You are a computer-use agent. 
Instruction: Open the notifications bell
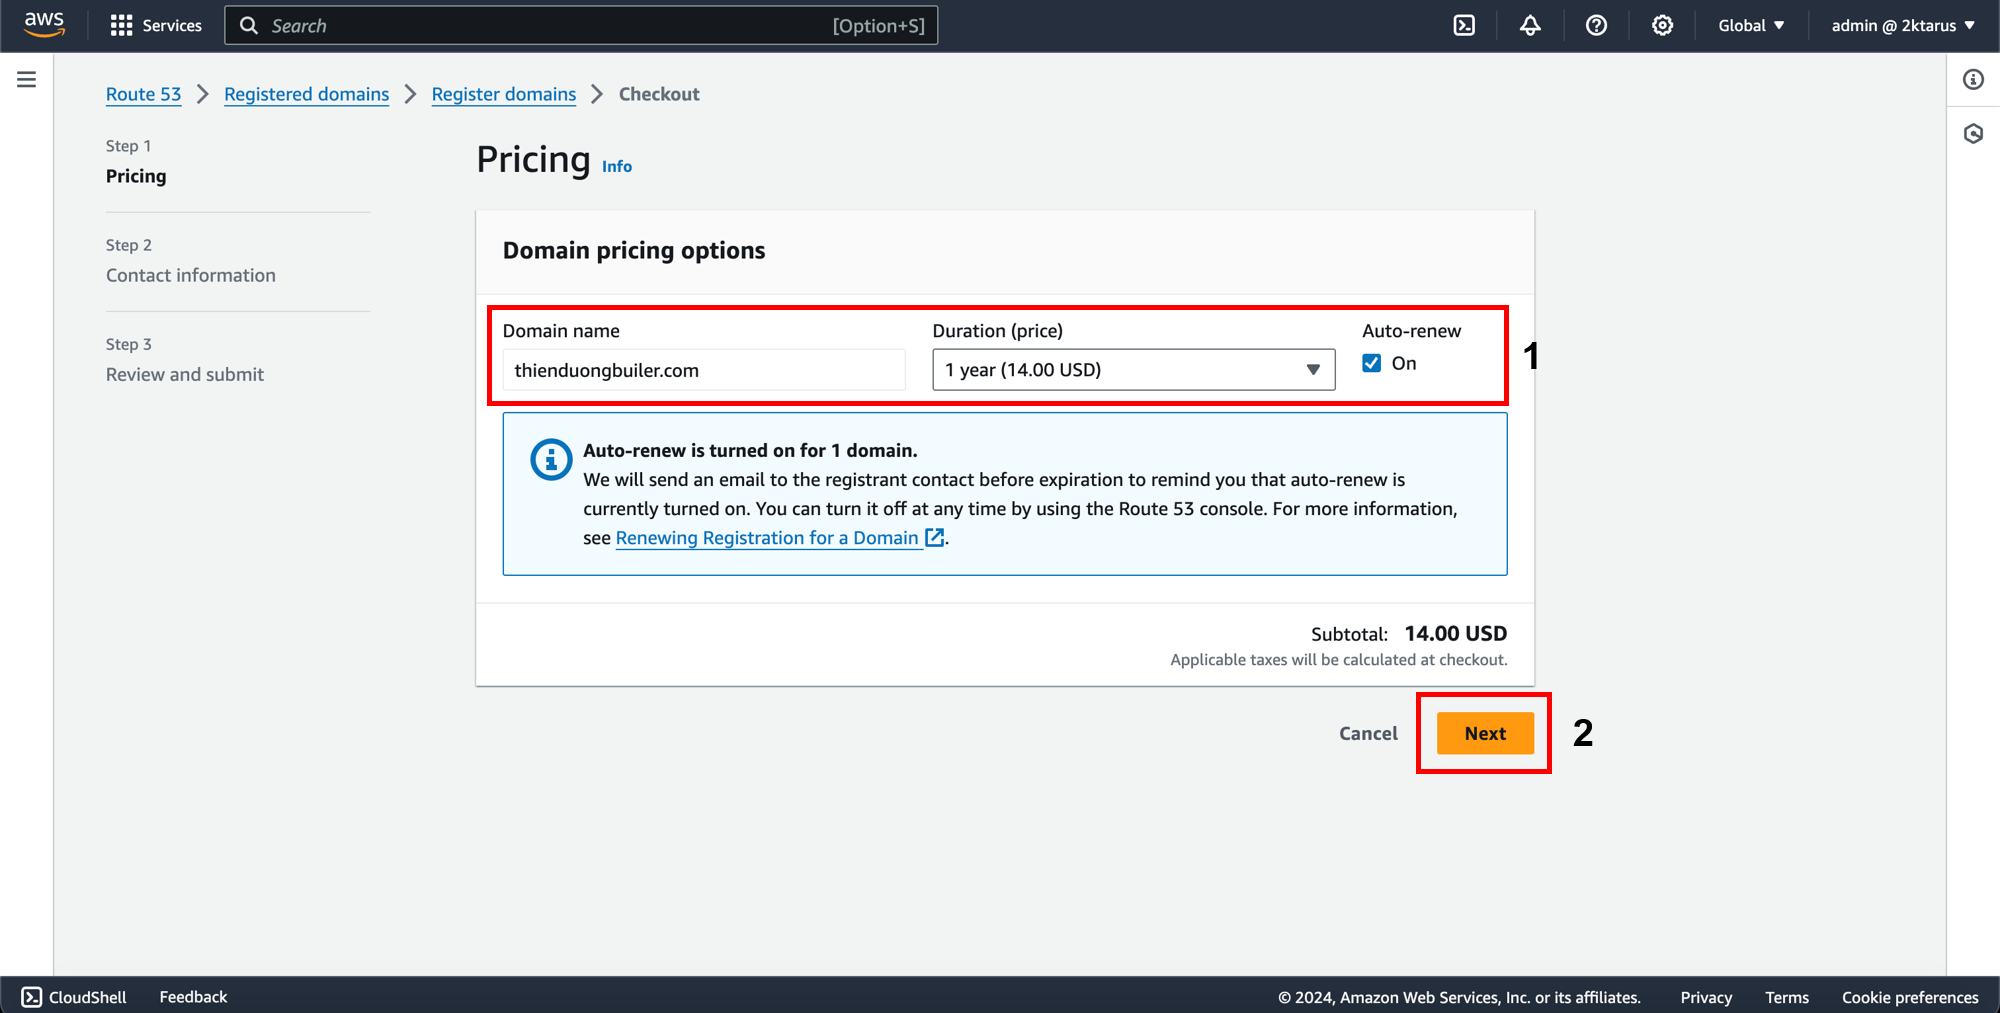pos(1530,25)
